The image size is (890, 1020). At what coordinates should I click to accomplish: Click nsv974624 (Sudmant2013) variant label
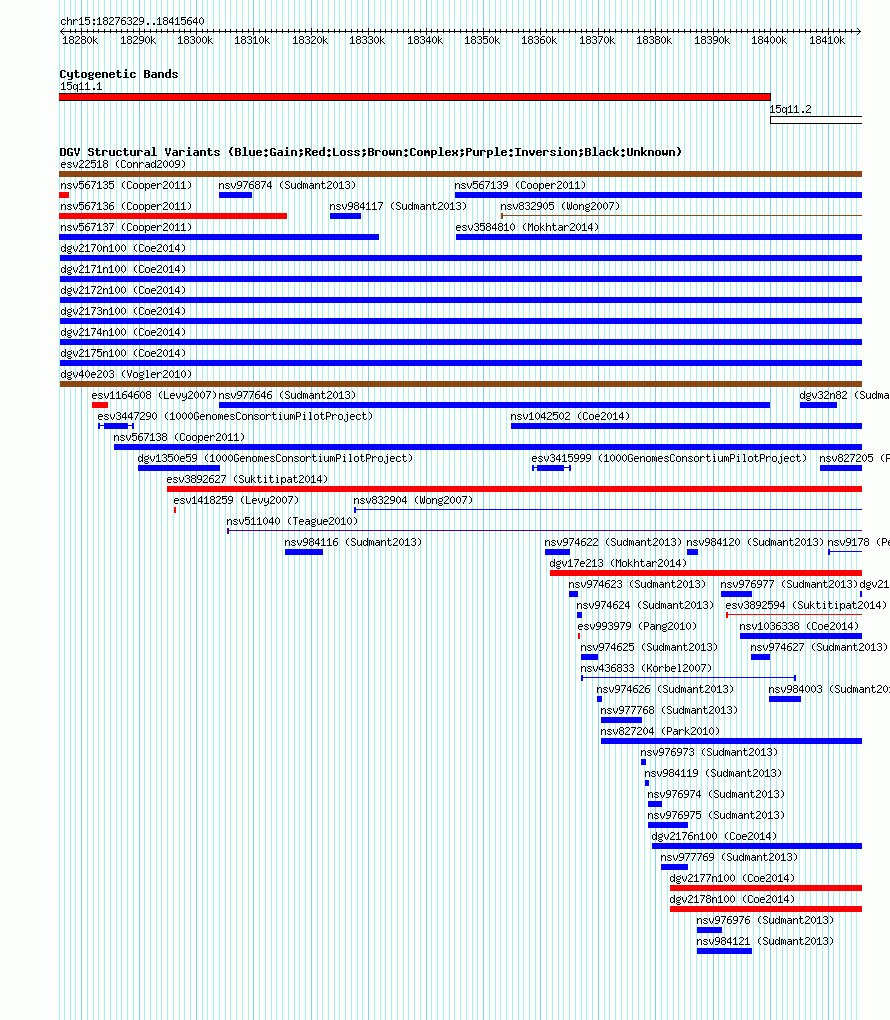pyautogui.click(x=645, y=605)
